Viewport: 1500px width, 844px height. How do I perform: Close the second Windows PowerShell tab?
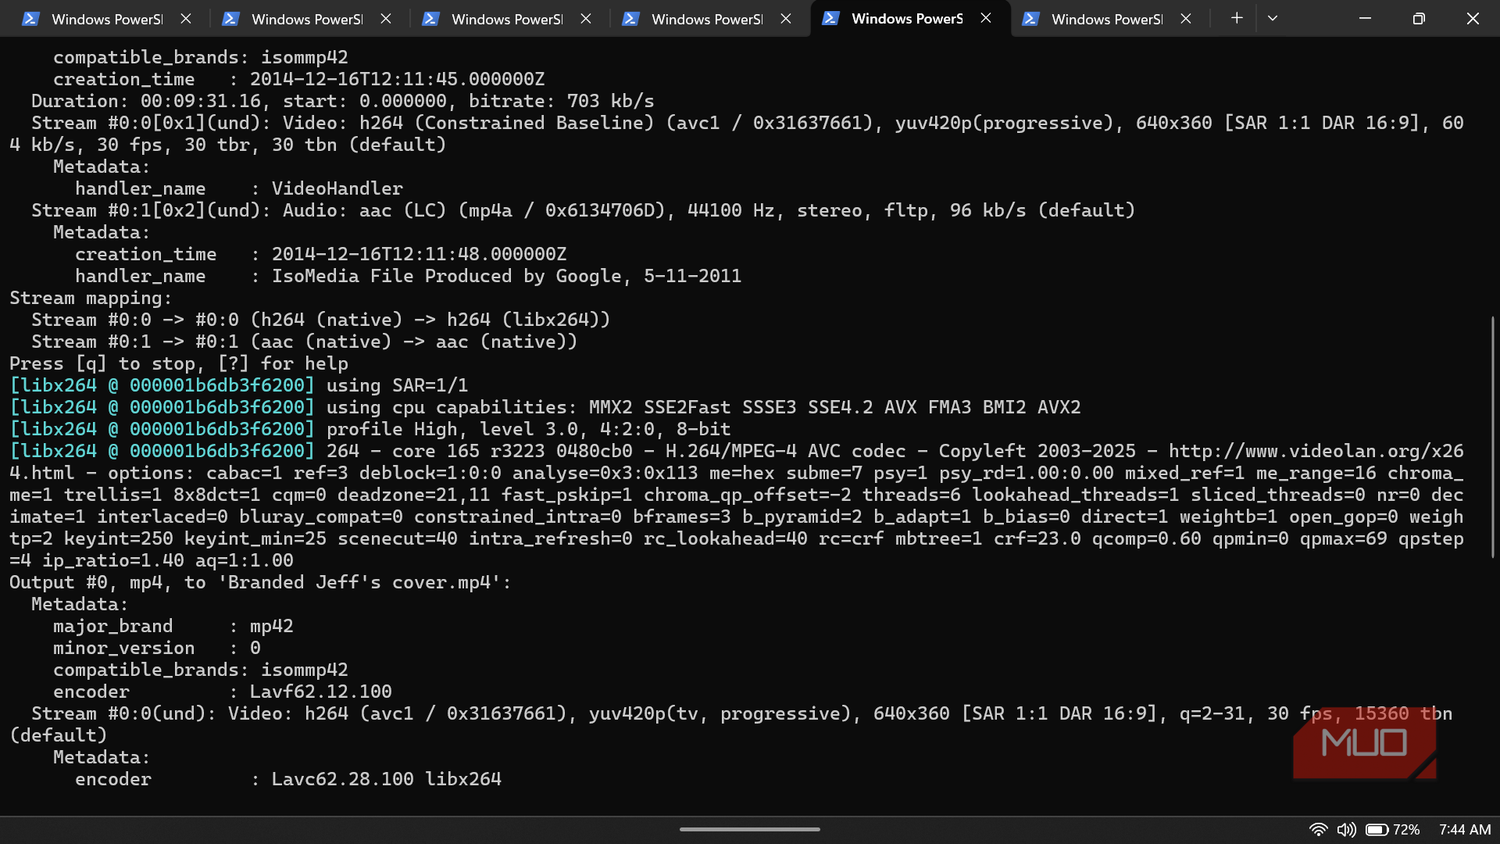[386, 19]
